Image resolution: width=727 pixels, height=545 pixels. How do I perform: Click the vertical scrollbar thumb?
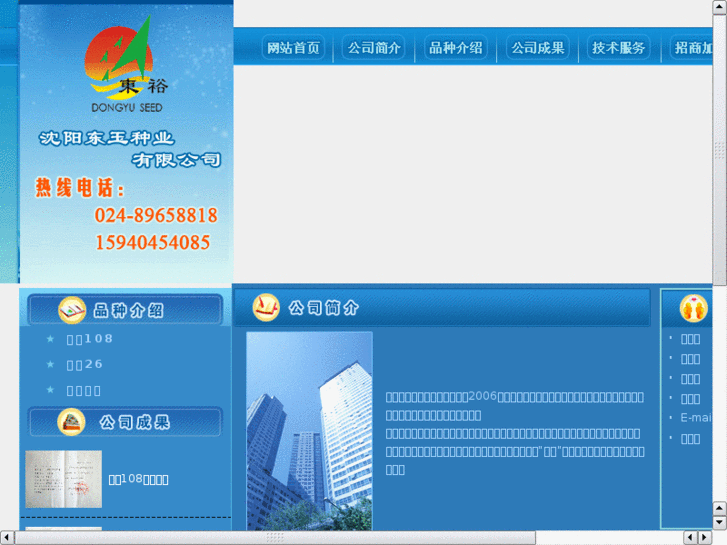[720, 150]
